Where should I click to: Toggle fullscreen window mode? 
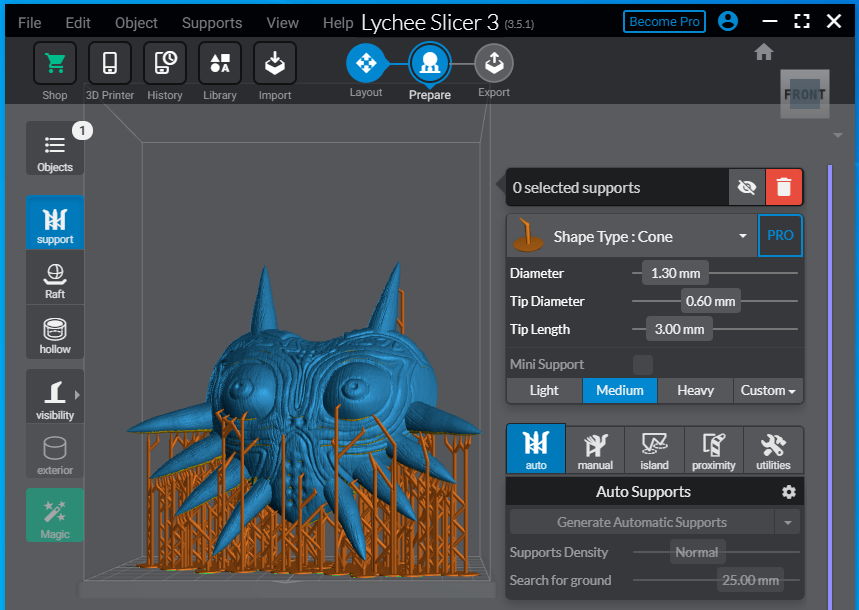point(801,21)
